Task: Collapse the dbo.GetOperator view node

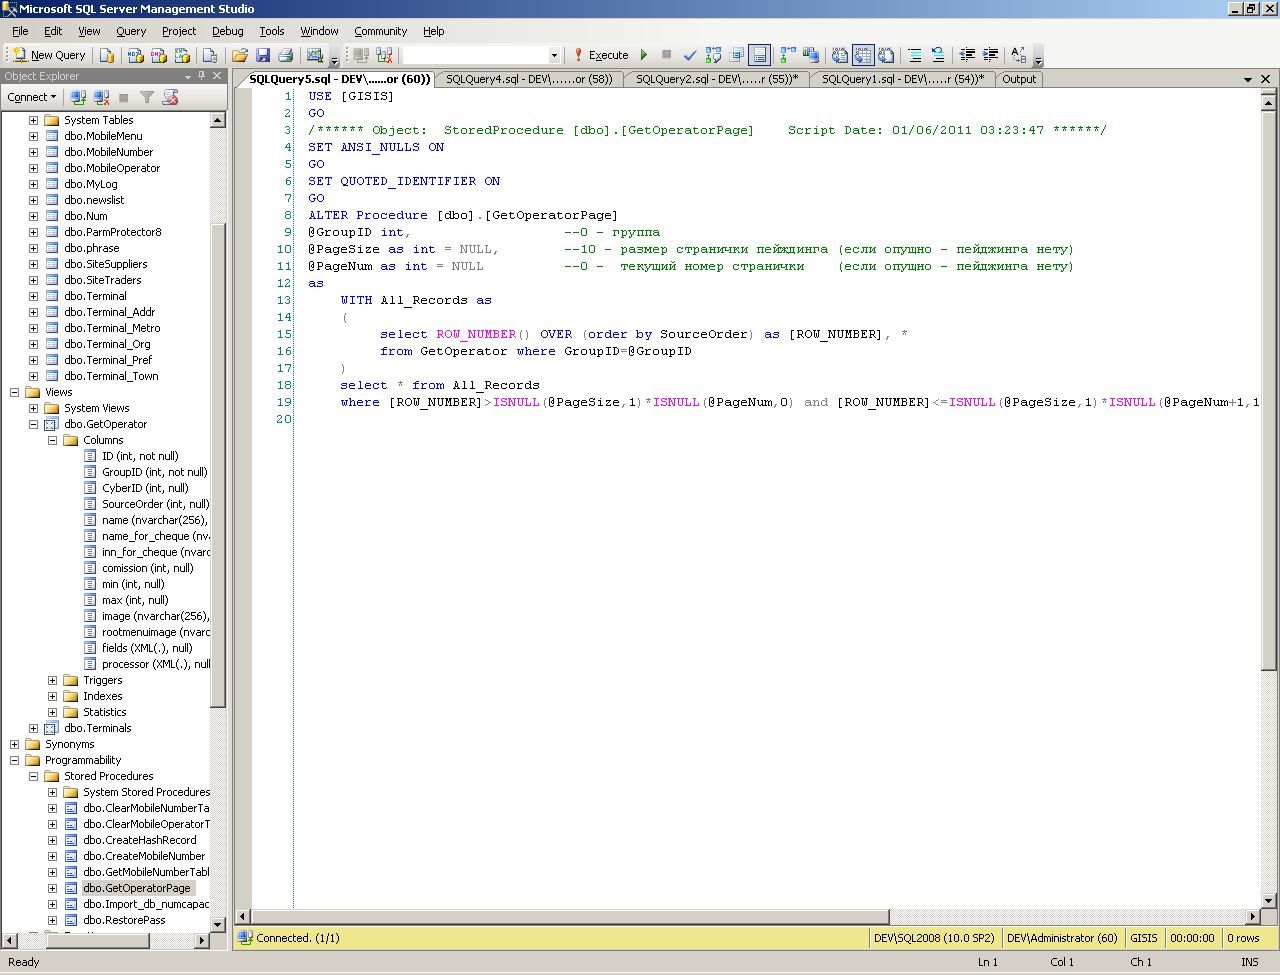Action: pos(33,424)
